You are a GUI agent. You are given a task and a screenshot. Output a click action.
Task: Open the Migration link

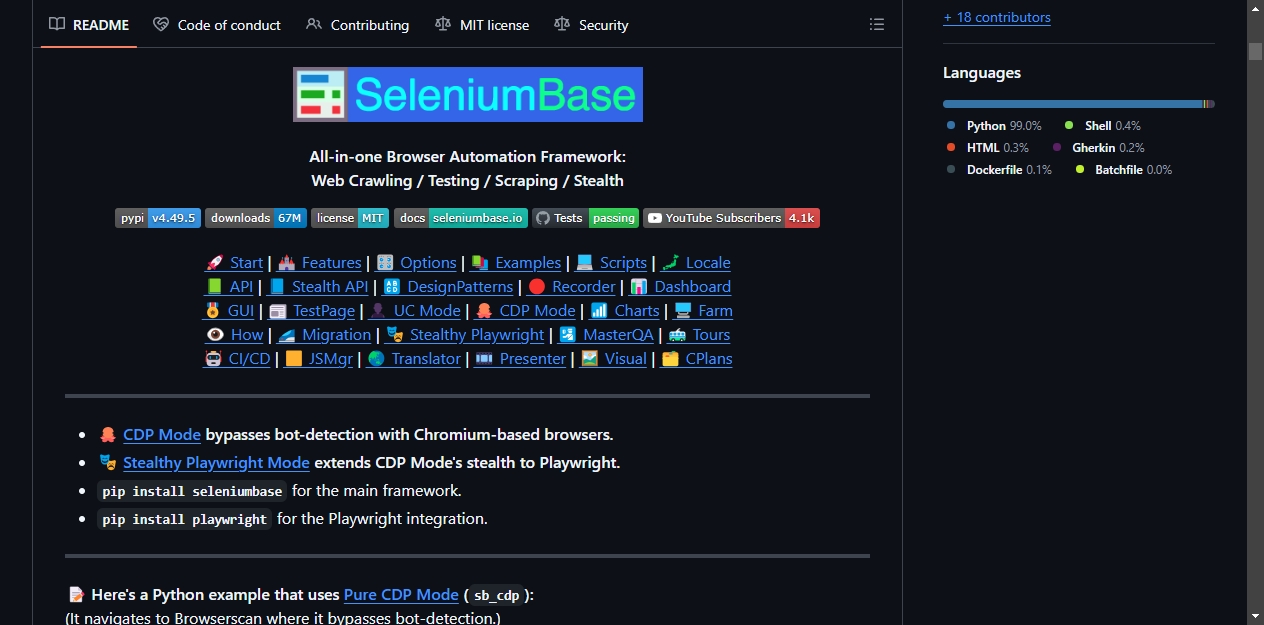[324, 335]
